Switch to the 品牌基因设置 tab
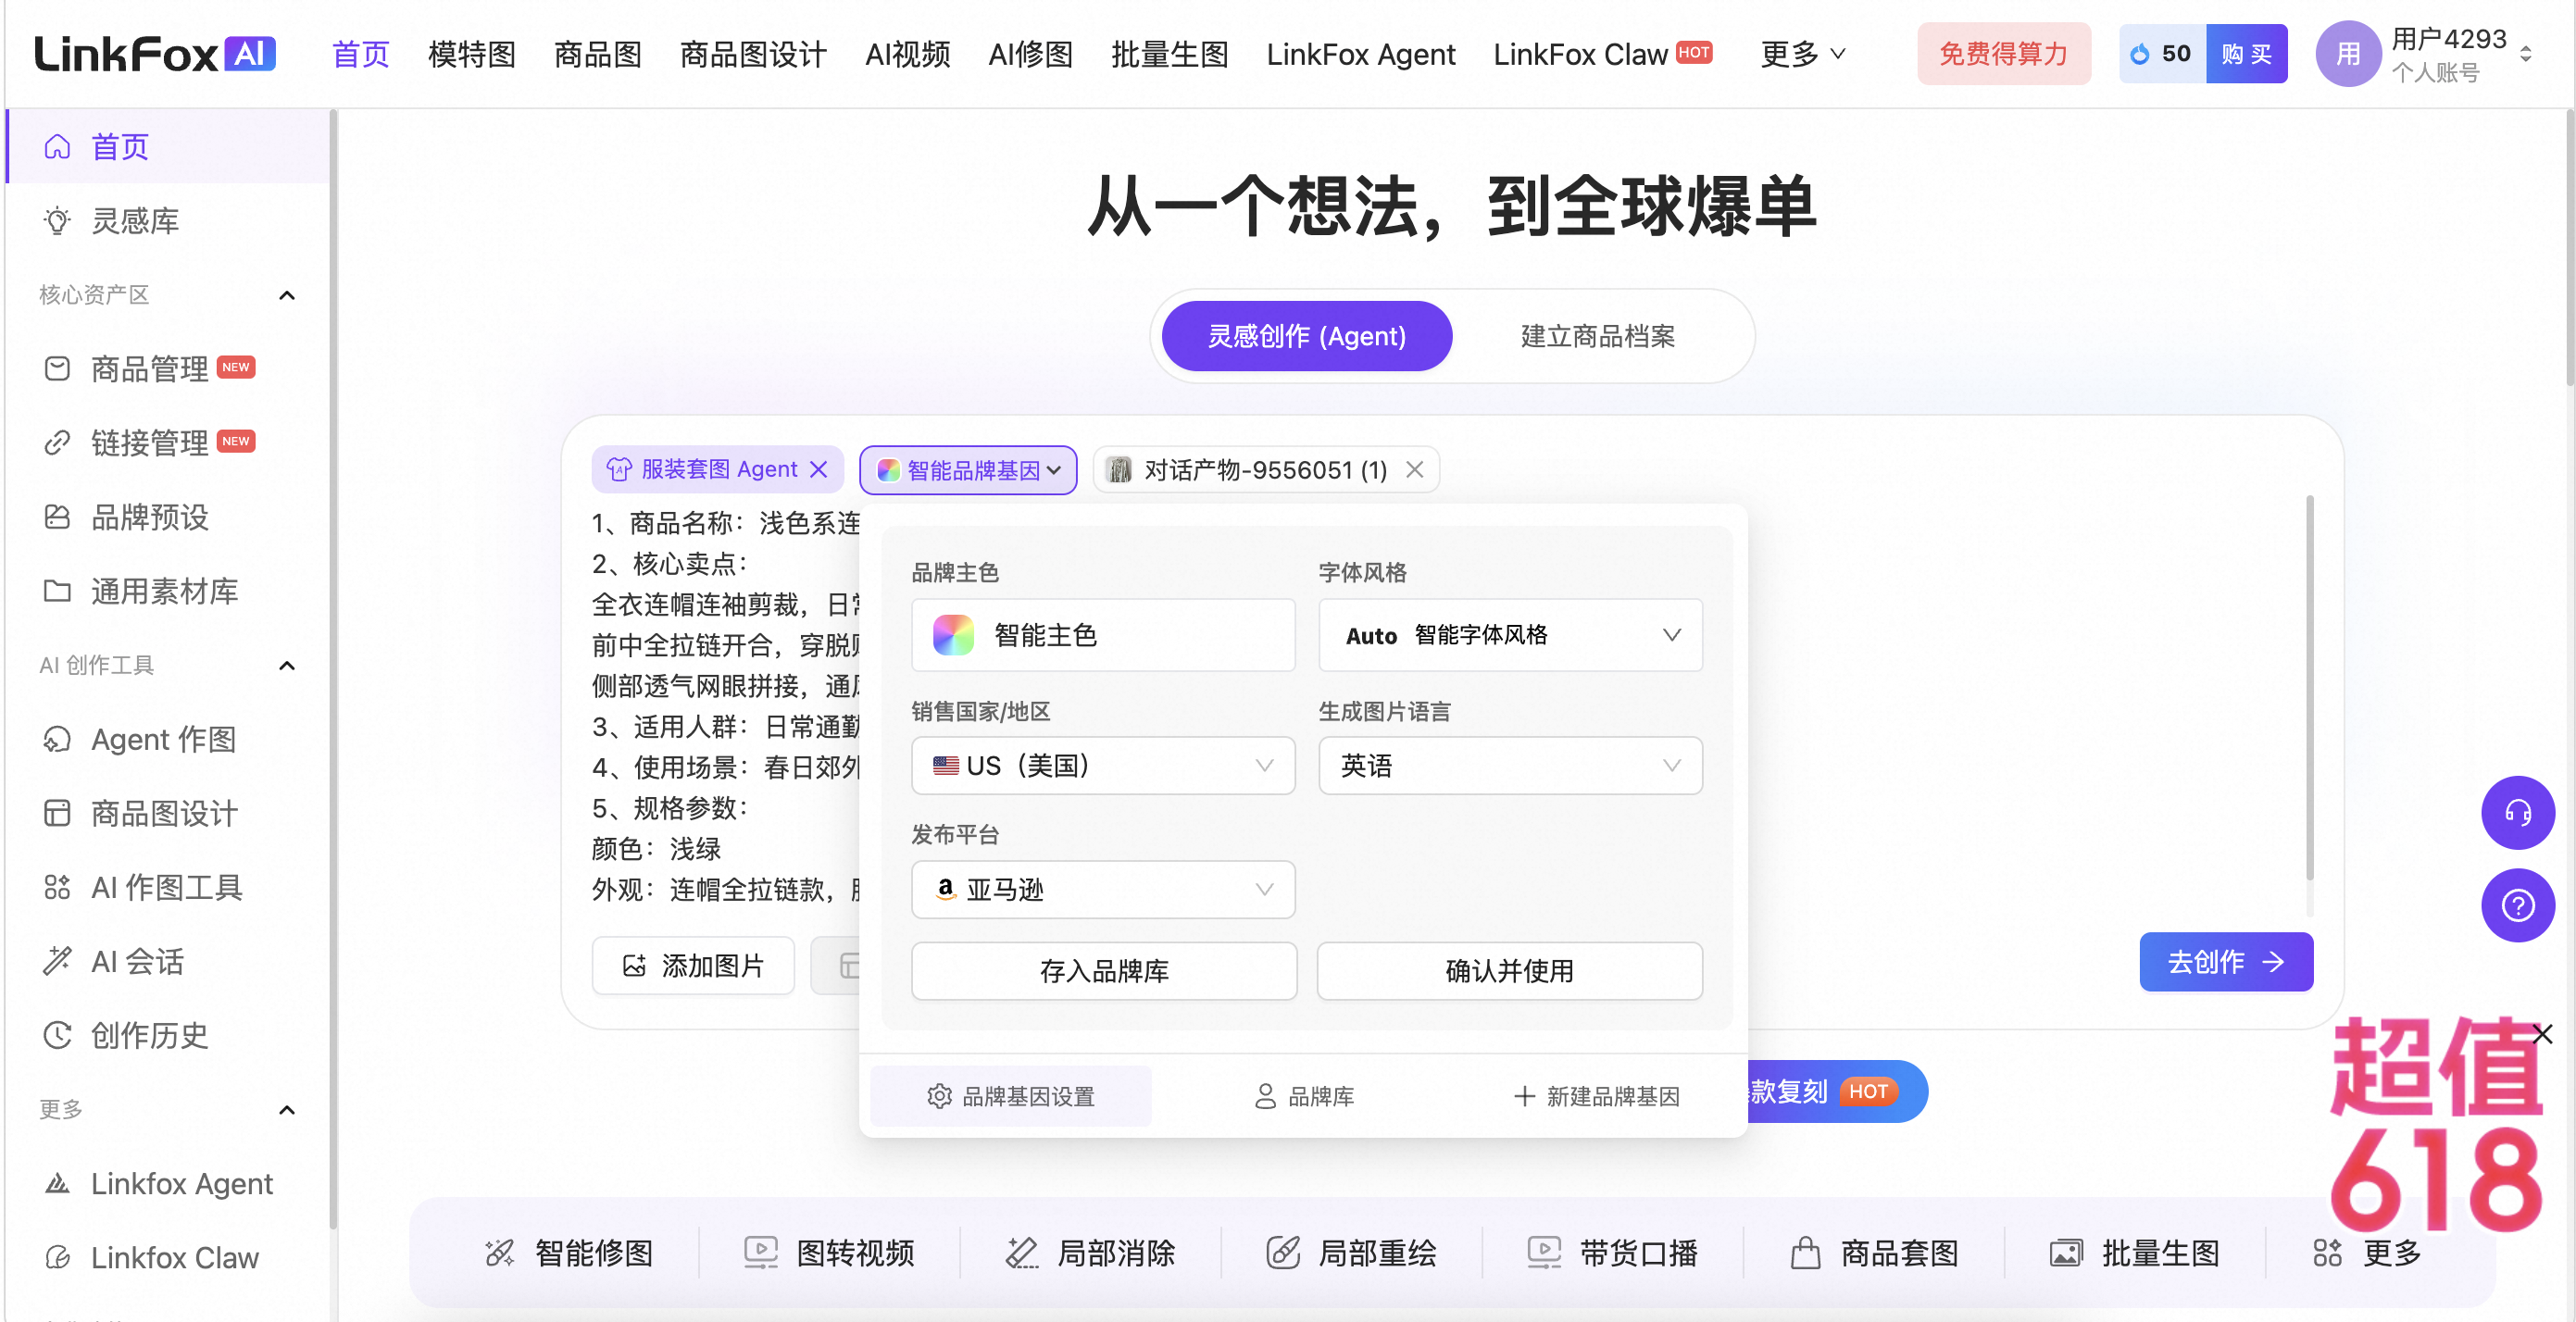 click(1011, 1096)
